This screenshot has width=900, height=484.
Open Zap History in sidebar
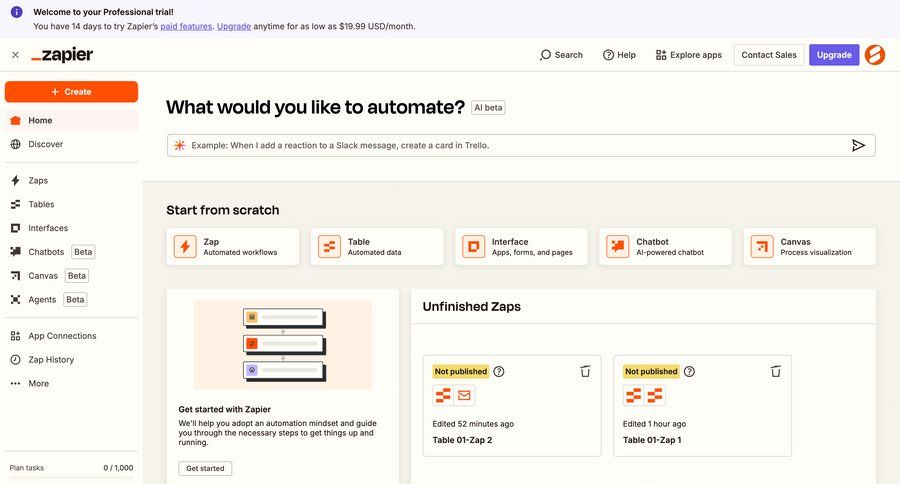[x=71, y=360]
